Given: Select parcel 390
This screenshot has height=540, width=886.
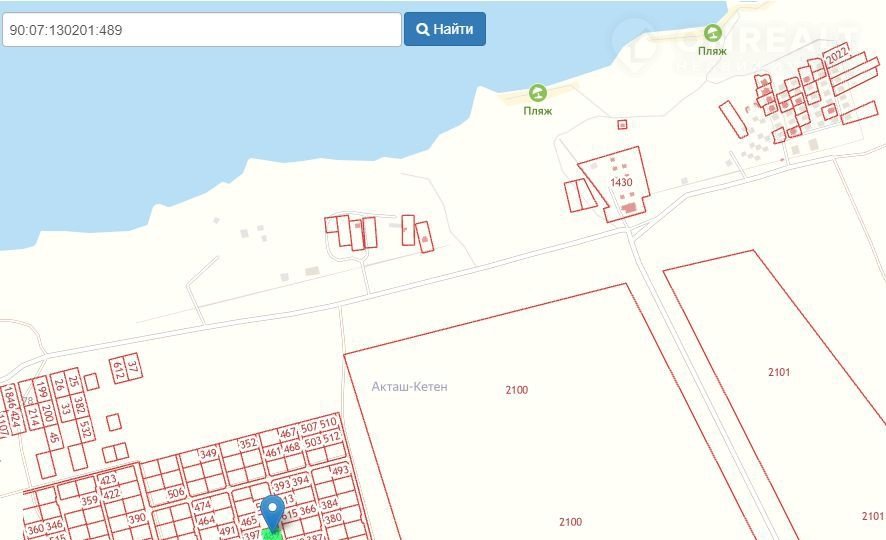Looking at the screenshot, I should [136, 519].
